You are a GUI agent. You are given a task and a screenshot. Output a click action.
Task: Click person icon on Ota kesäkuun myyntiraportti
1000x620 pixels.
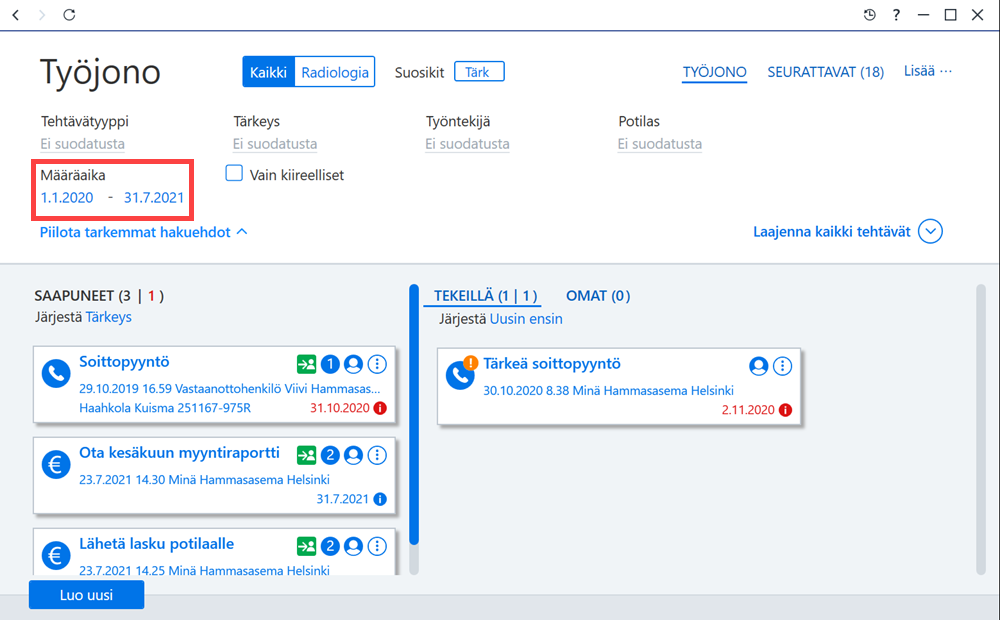(353, 455)
